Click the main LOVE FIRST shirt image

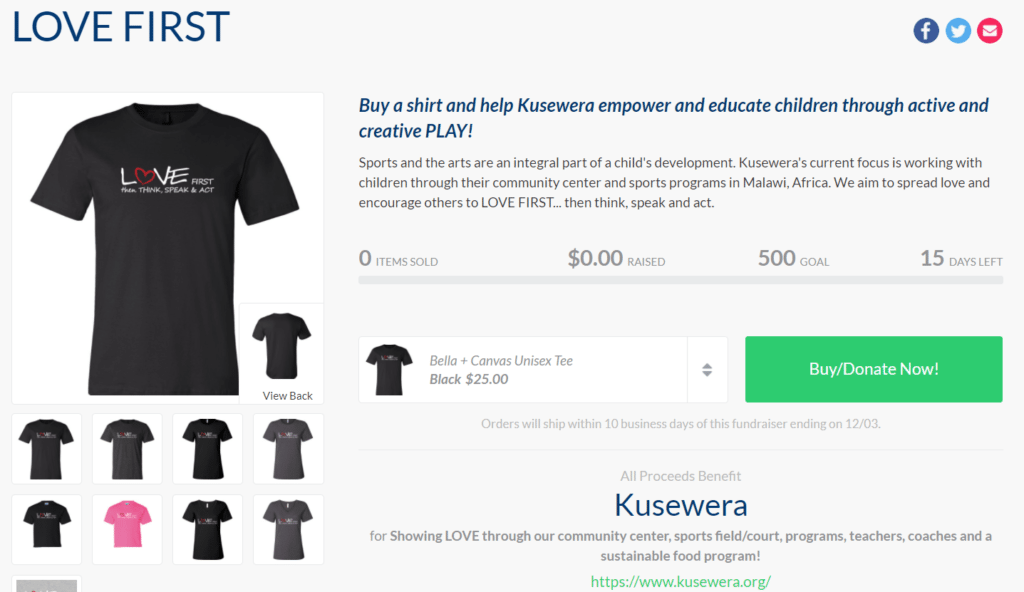pyautogui.click(x=165, y=248)
